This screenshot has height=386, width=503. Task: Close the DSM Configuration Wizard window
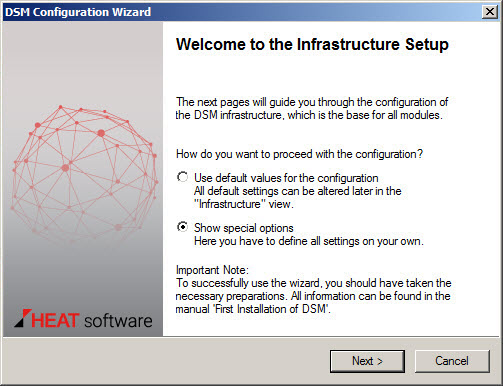pyautogui.click(x=490, y=12)
